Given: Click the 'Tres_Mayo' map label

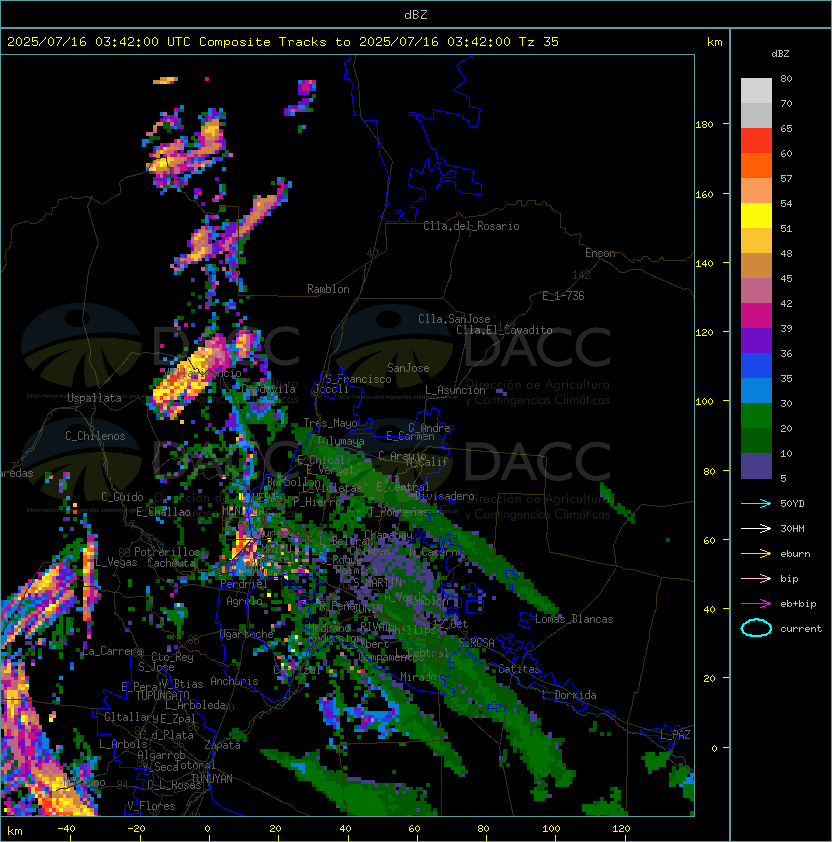Looking at the screenshot, I should [x=330, y=423].
